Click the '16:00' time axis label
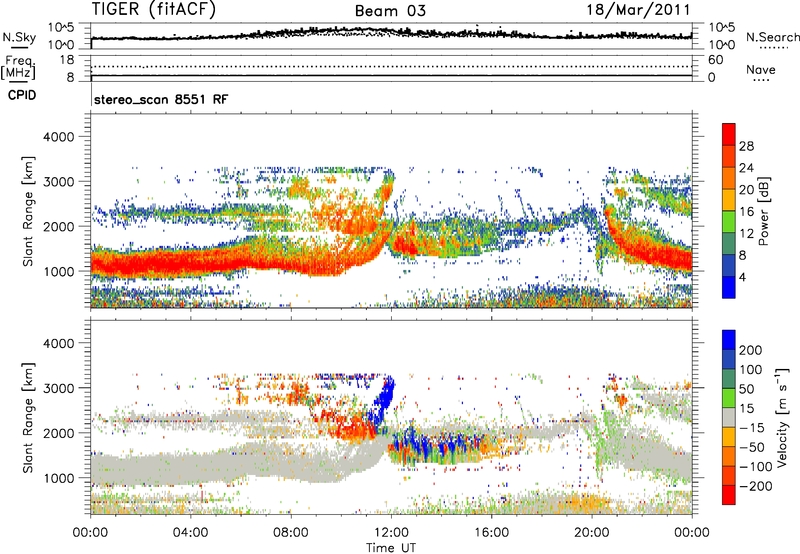The width and height of the screenshot is (800, 554). point(491,533)
